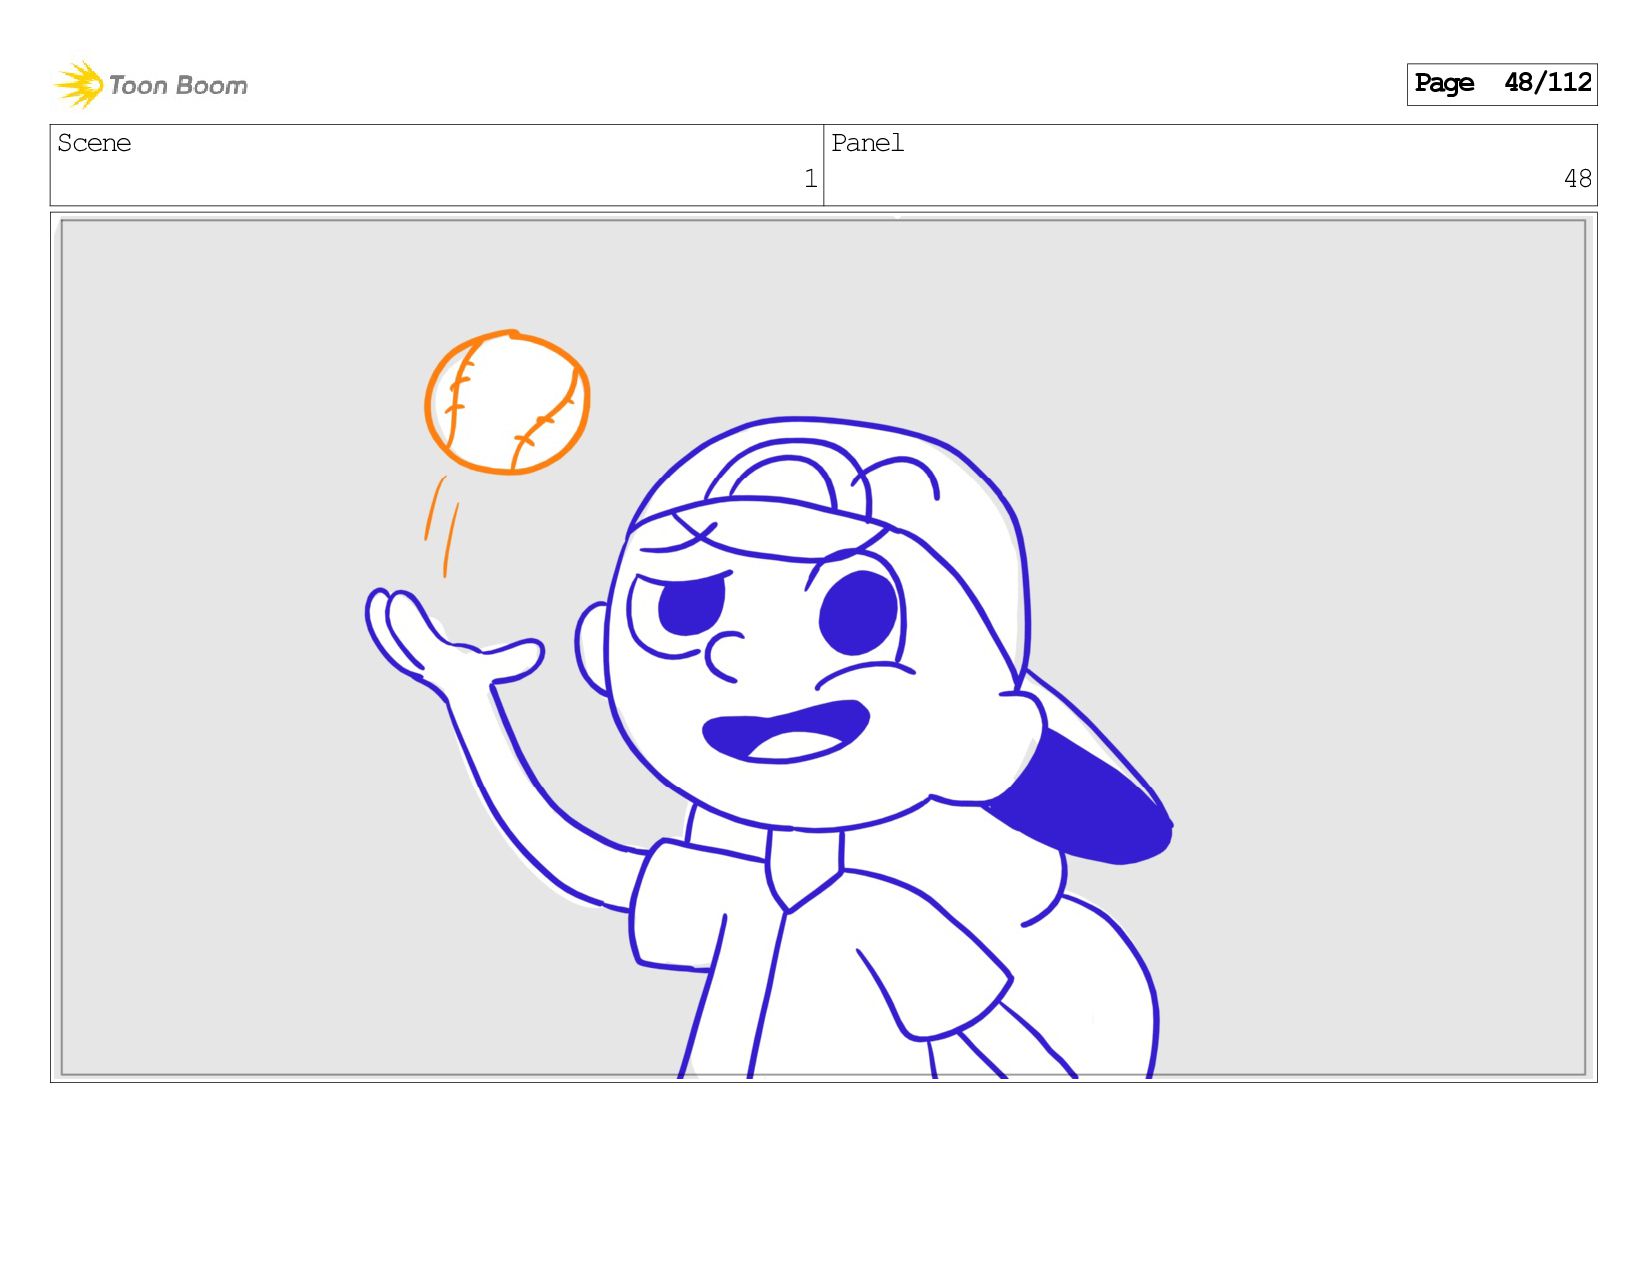
Task: Click the Scene label text
Action: (94, 143)
